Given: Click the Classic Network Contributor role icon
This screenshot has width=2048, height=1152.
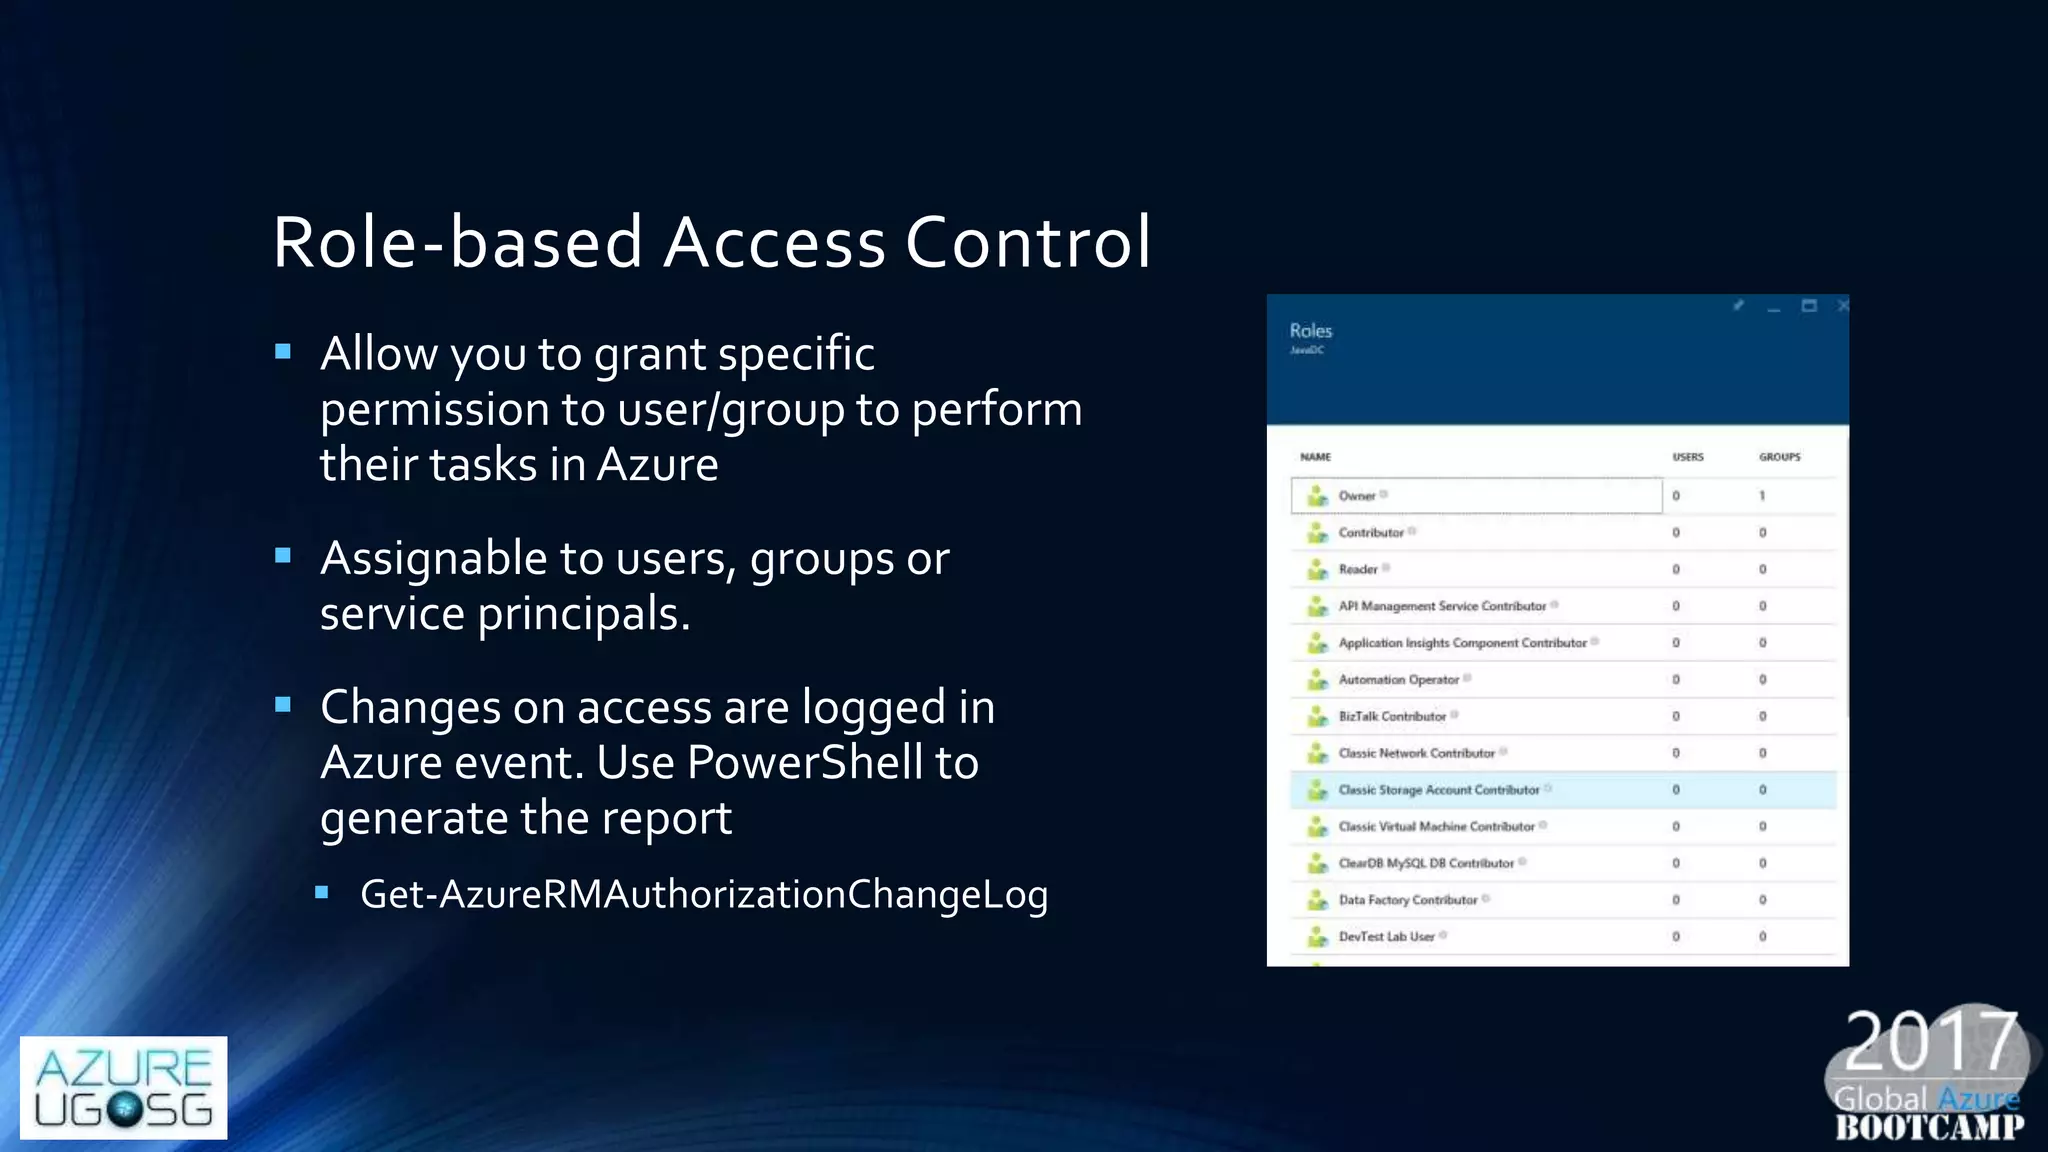Looking at the screenshot, I should (x=1318, y=753).
